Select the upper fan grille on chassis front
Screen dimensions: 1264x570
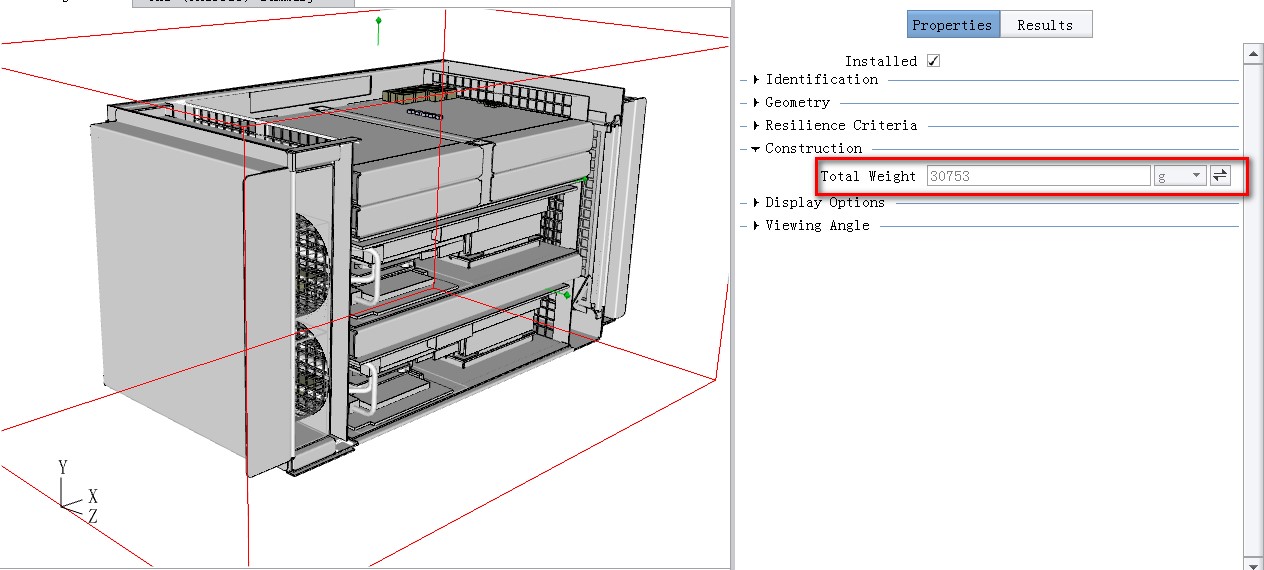coord(314,261)
